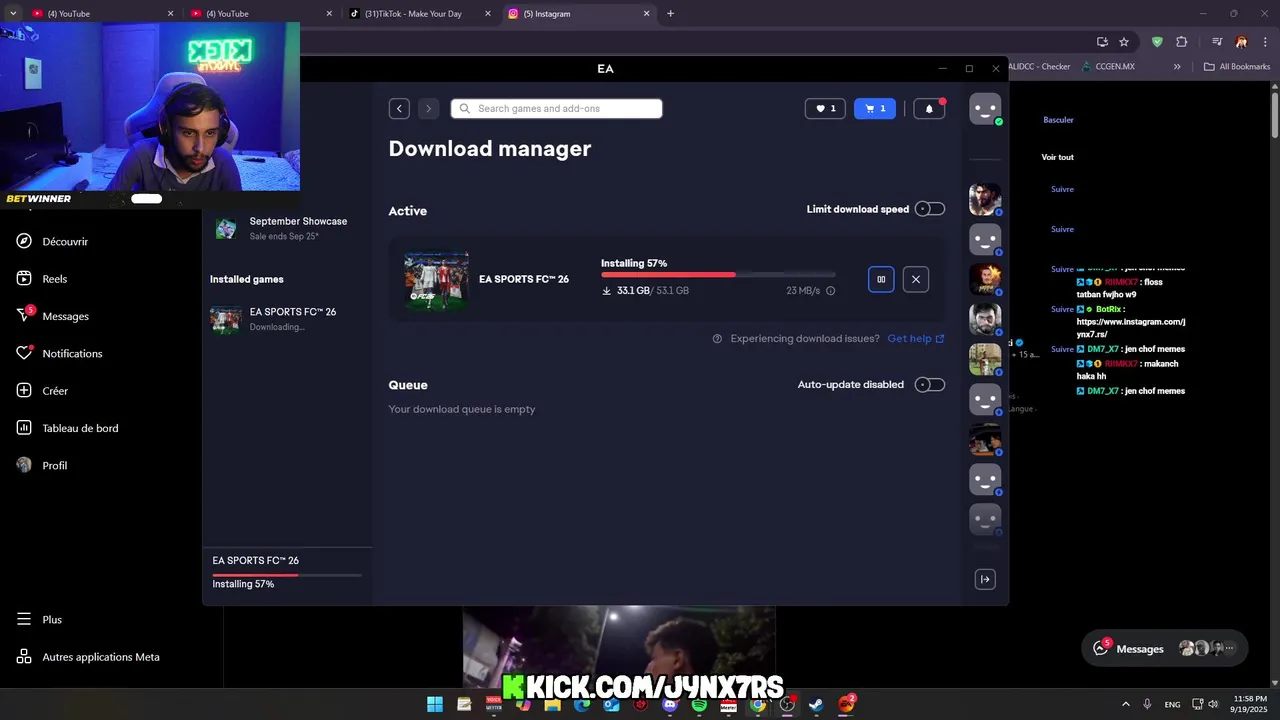
Task: Open Instagram Tableau de bord item
Action: coord(68,428)
